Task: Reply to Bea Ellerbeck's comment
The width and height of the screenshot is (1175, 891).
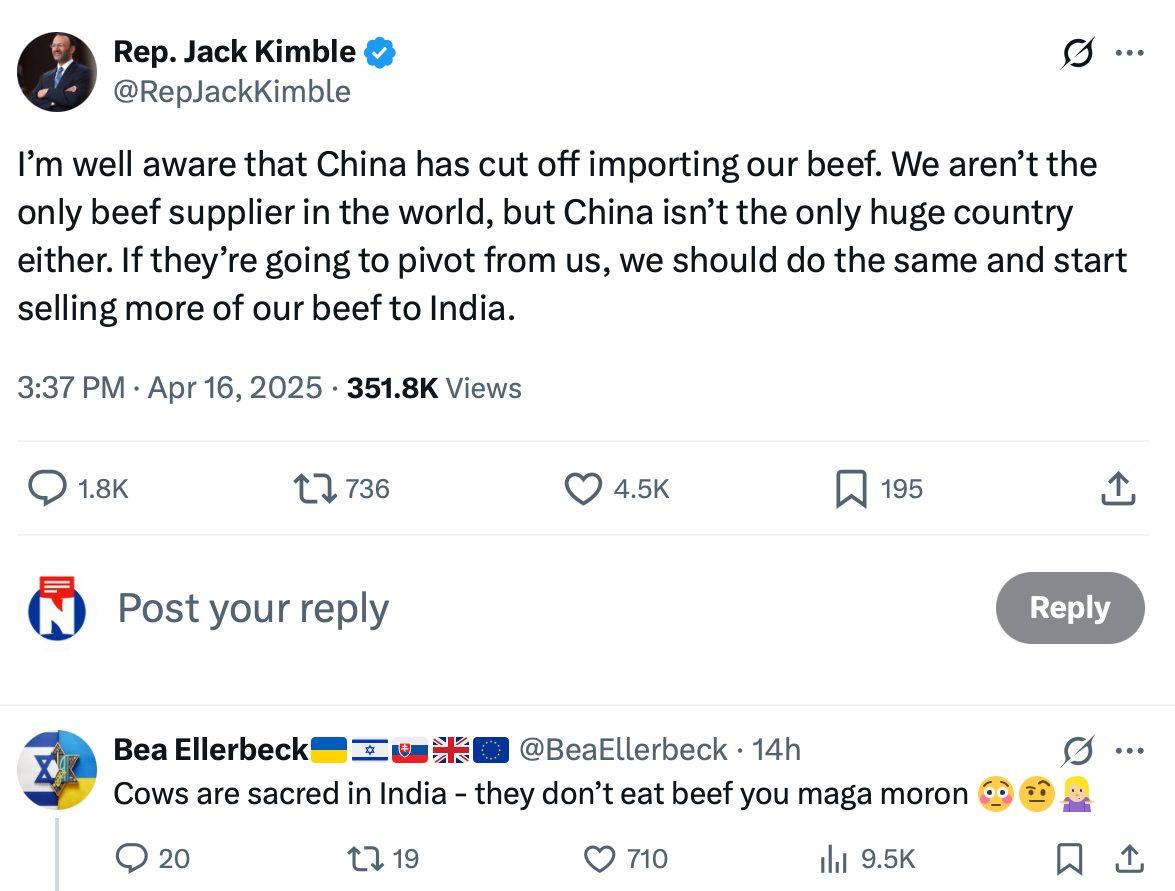Action: click(x=134, y=858)
